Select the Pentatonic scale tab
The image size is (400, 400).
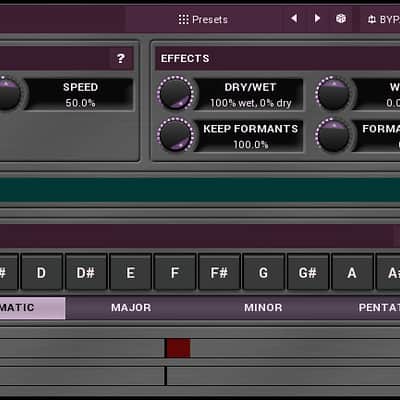365,308
